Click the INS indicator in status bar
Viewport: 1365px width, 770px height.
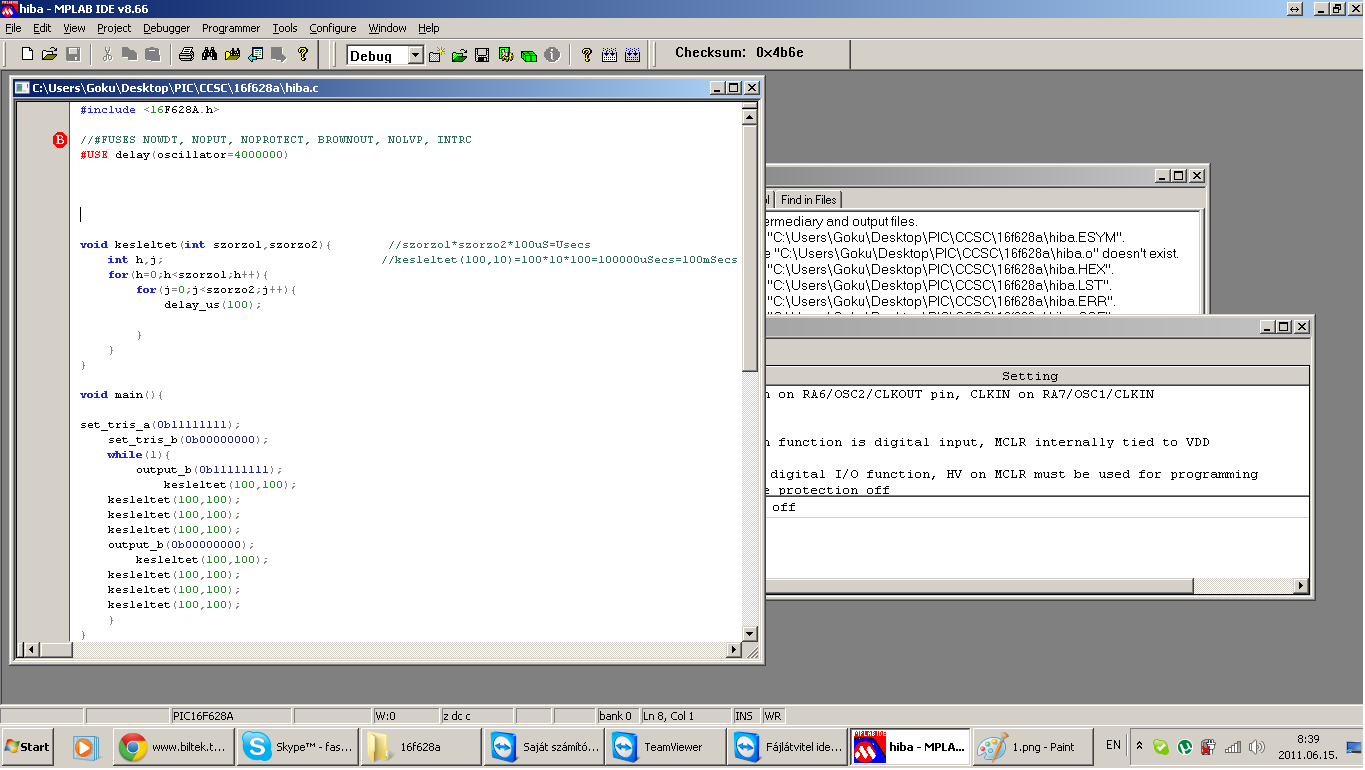[744, 716]
